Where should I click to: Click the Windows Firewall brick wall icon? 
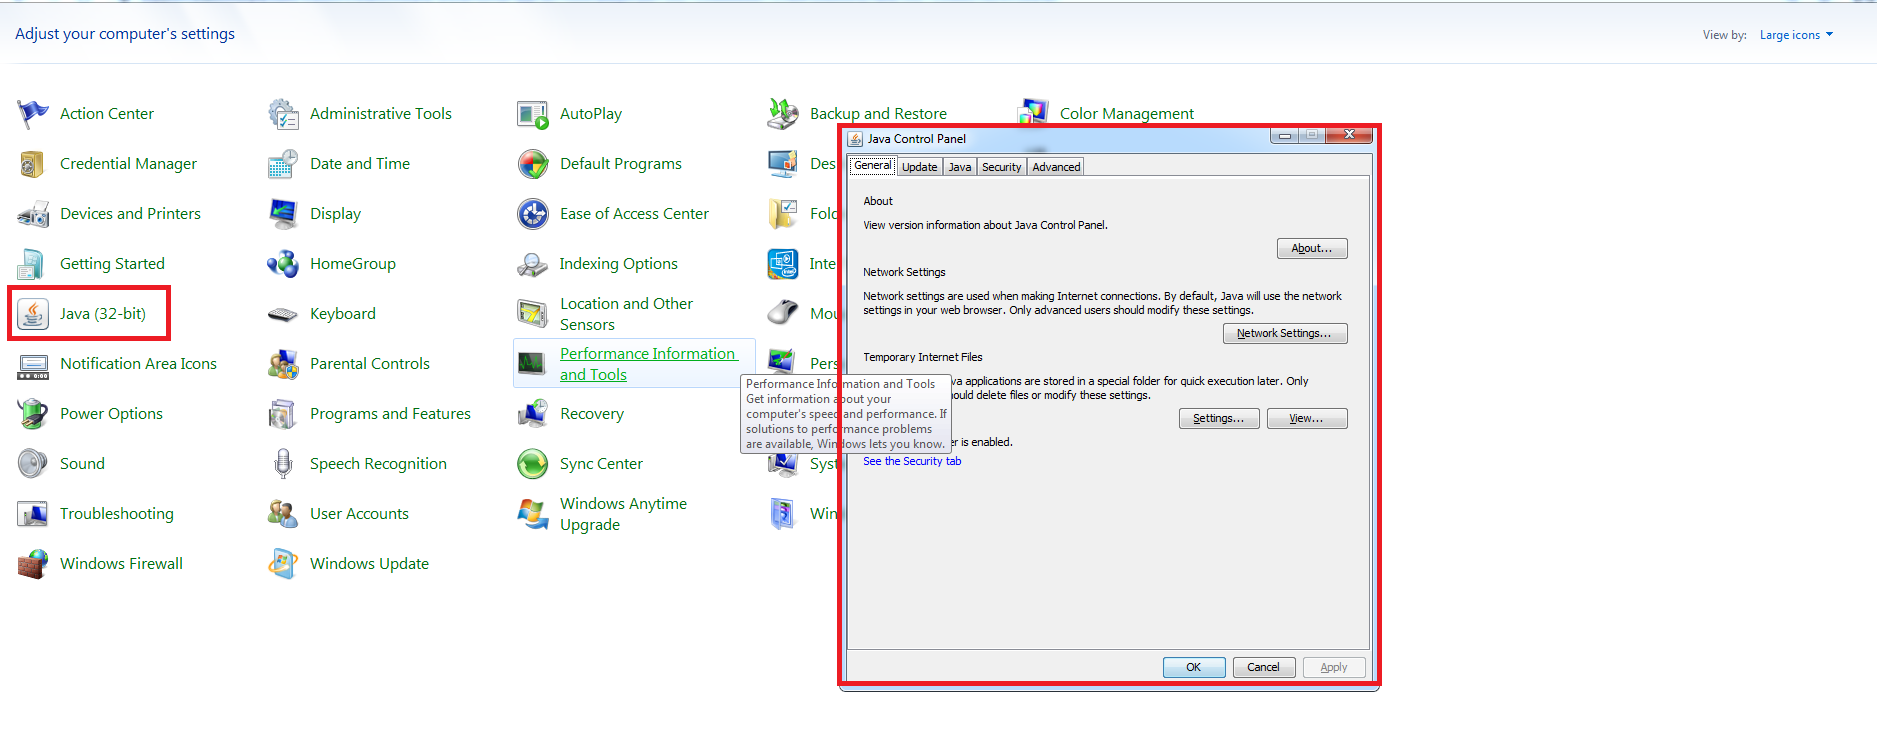pos(33,564)
